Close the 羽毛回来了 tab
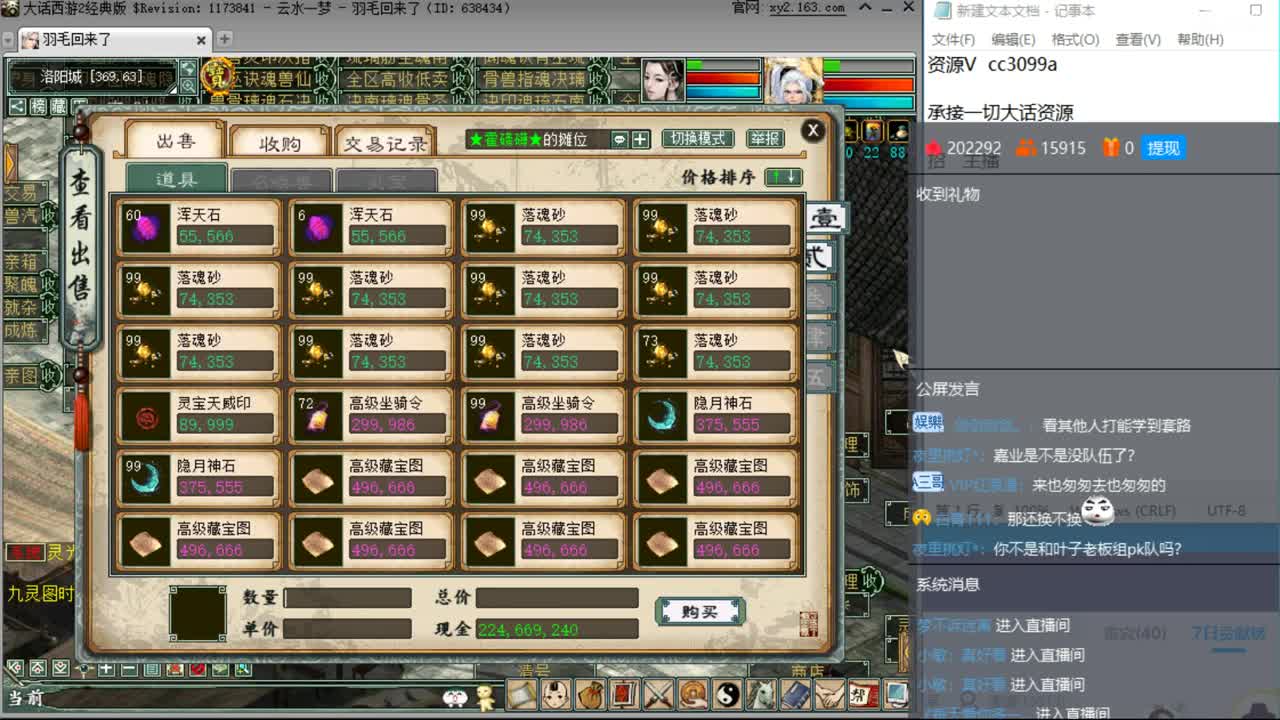The width and height of the screenshot is (1280, 720). pos(201,40)
